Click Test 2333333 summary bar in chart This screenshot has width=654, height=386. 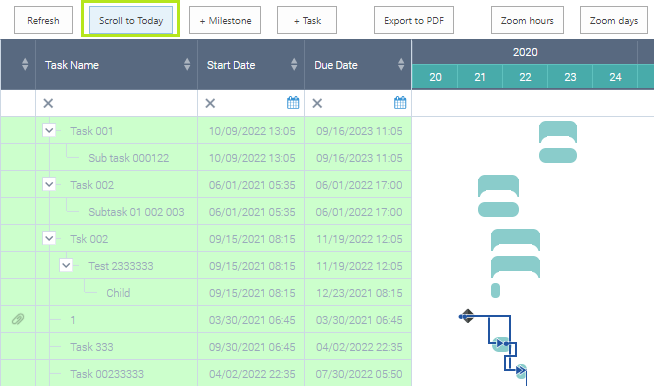[x=515, y=267]
